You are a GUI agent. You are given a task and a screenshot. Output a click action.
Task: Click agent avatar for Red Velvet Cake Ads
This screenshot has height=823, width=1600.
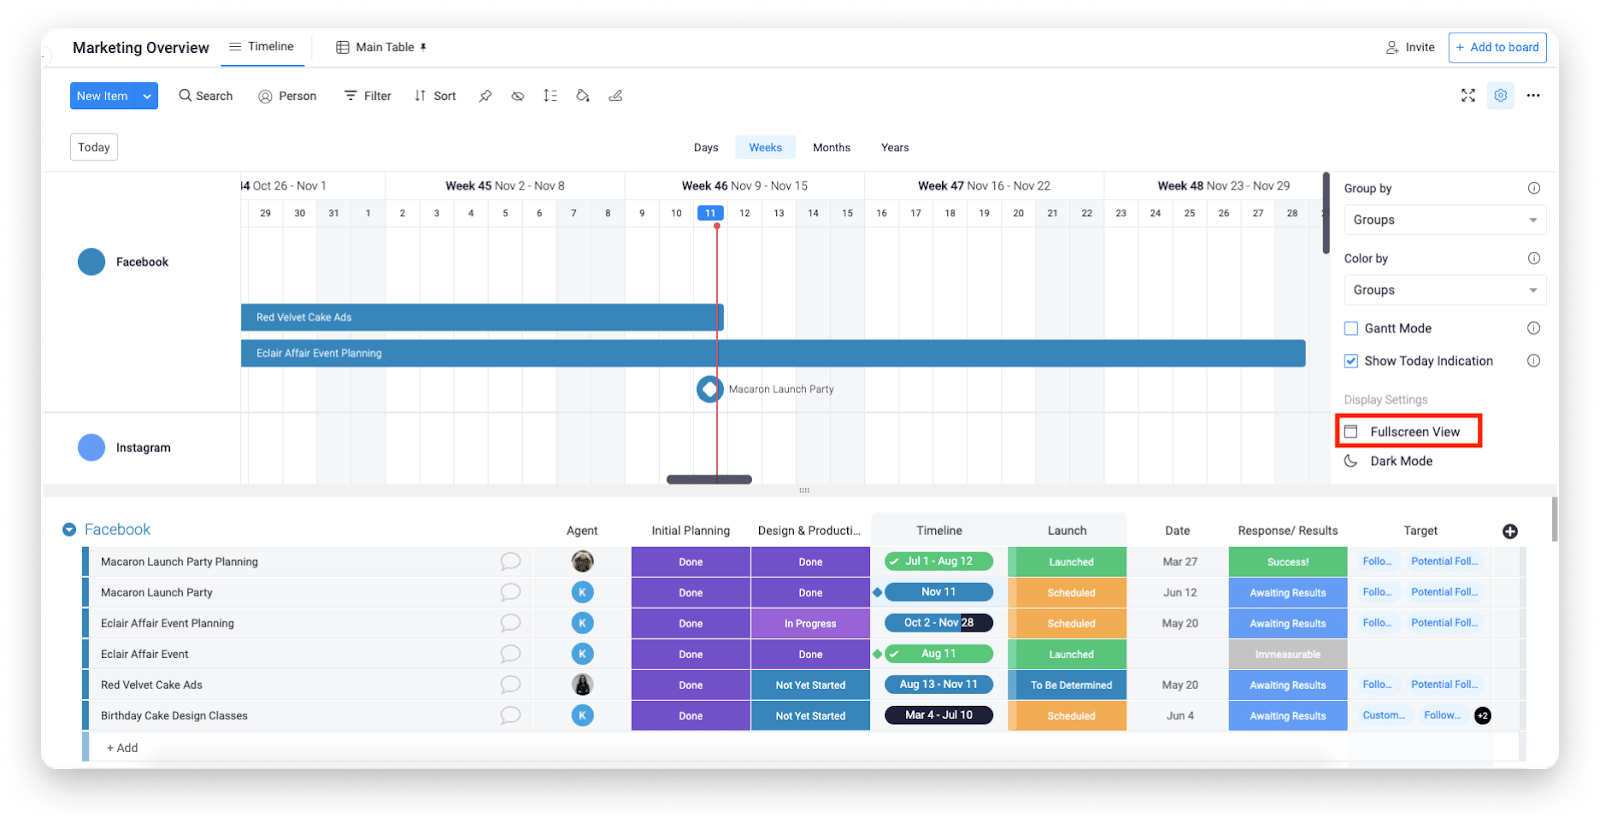[x=582, y=684]
